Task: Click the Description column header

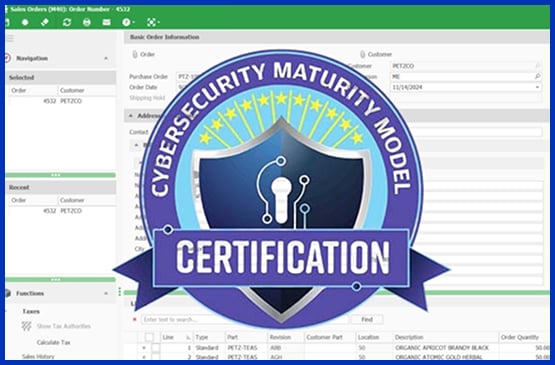Action: [x=446, y=337]
